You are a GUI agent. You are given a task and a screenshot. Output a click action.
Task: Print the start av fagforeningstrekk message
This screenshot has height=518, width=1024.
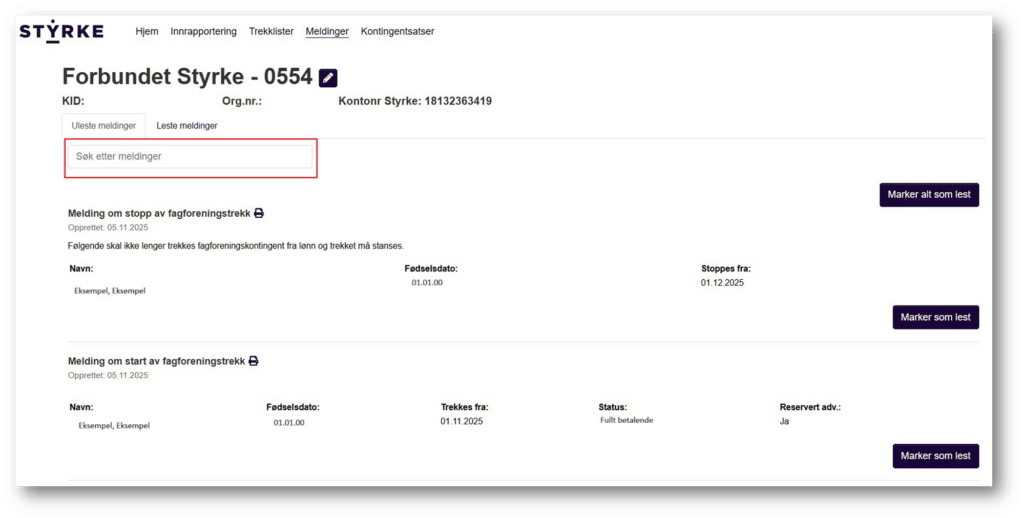click(x=254, y=360)
